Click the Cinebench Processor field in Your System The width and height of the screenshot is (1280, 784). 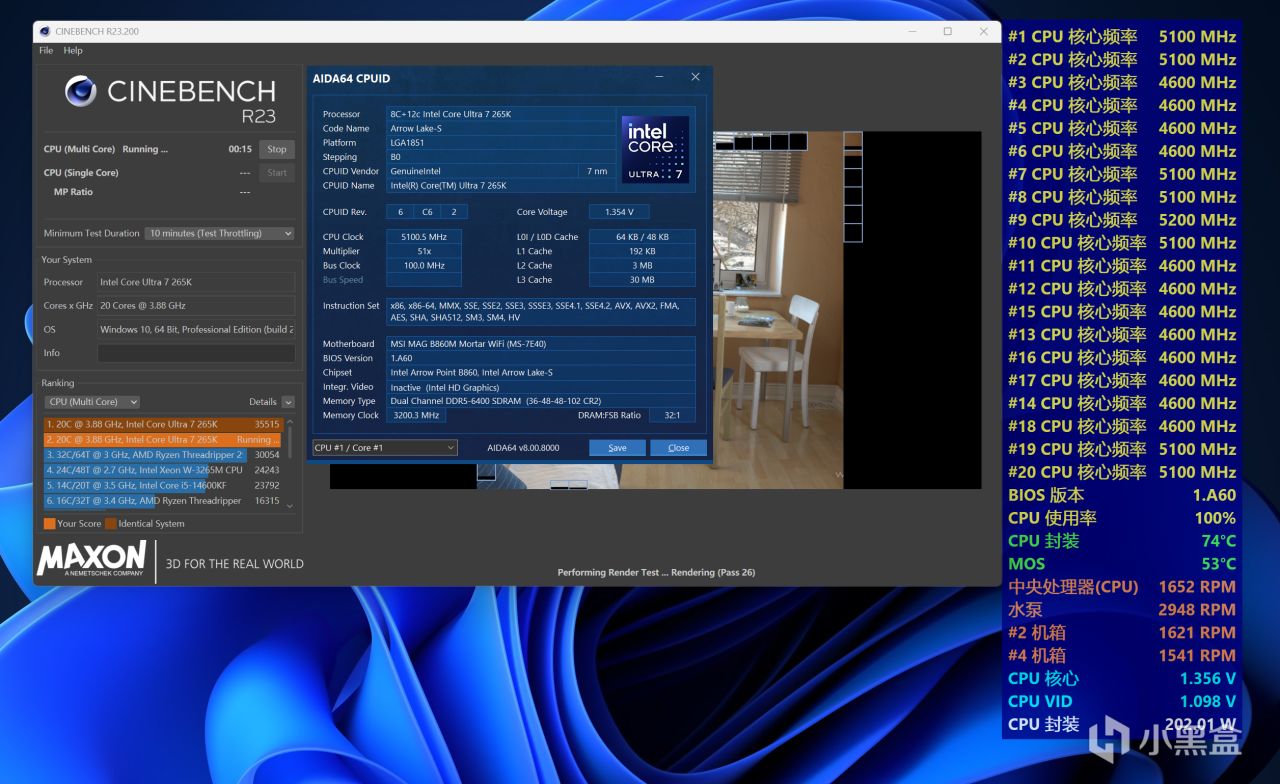[x=196, y=282]
